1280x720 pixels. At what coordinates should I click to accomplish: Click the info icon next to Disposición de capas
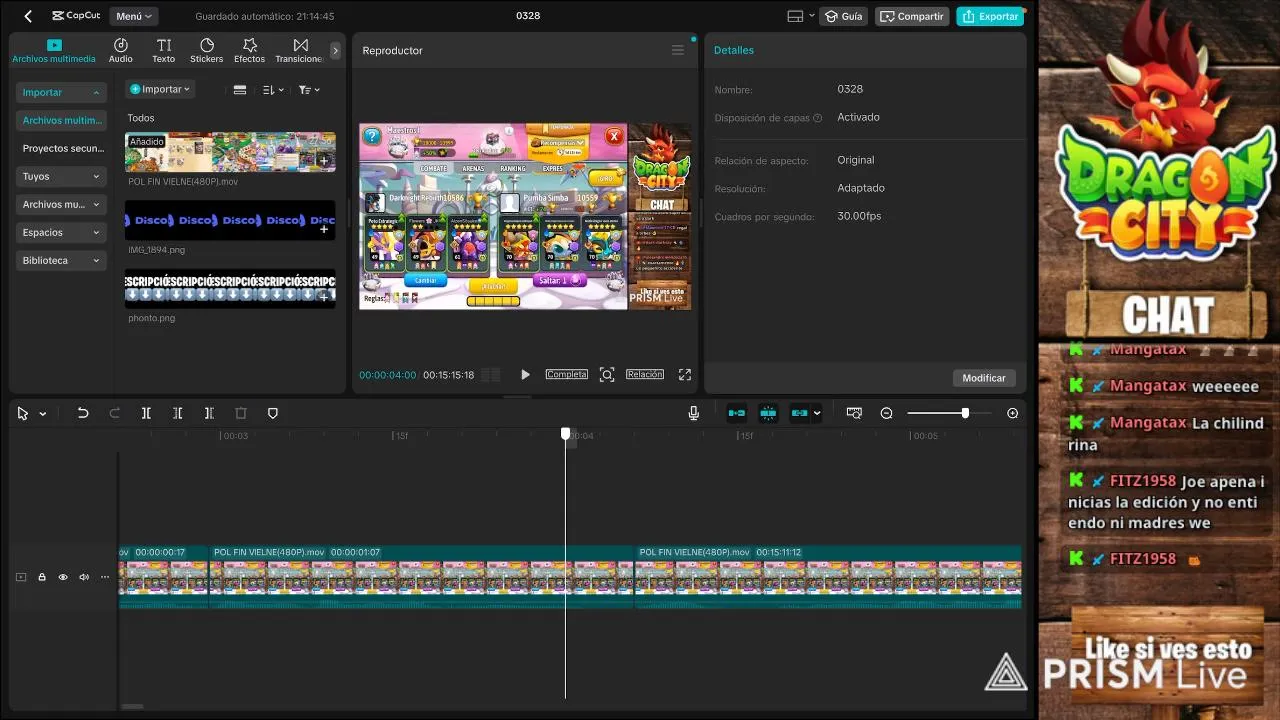tap(817, 118)
